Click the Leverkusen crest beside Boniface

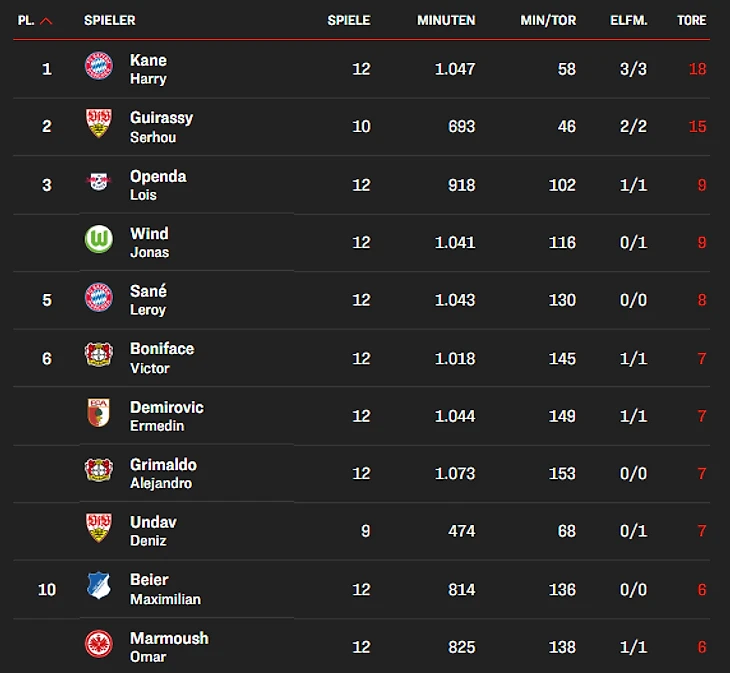pyautogui.click(x=98, y=356)
